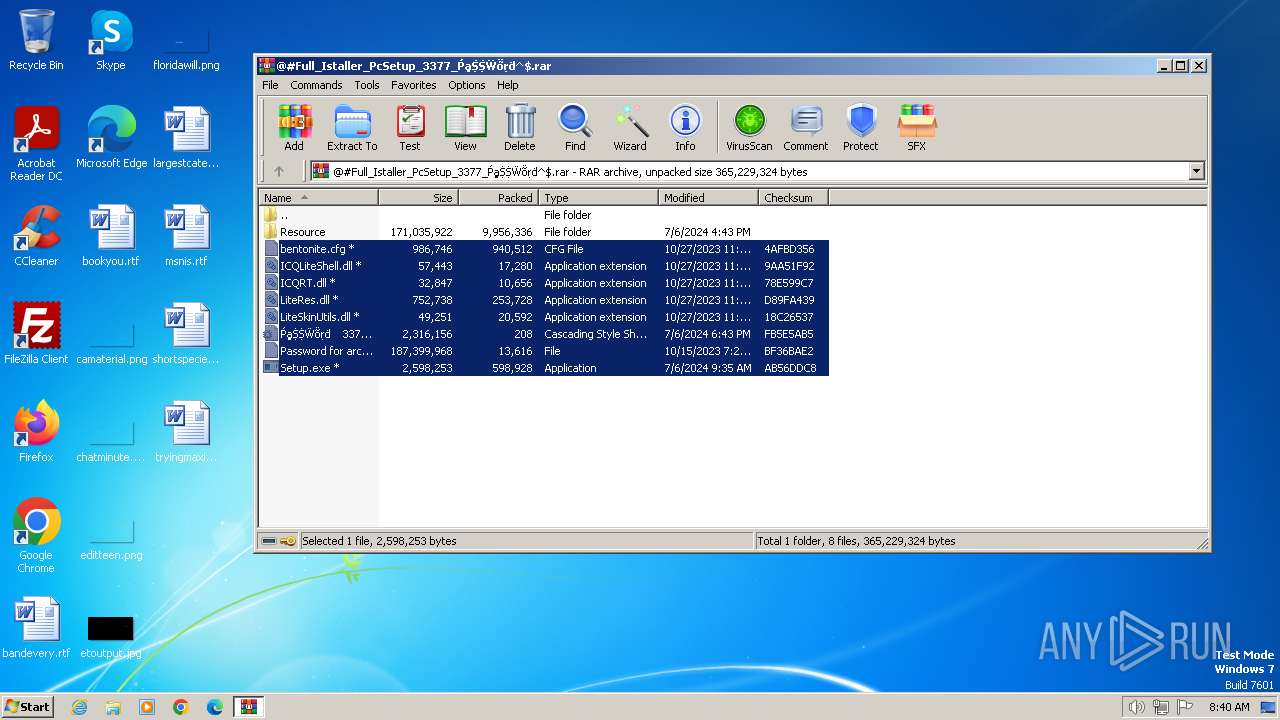Select the Resource folder row
This screenshot has height=720, width=1280.
(544, 232)
